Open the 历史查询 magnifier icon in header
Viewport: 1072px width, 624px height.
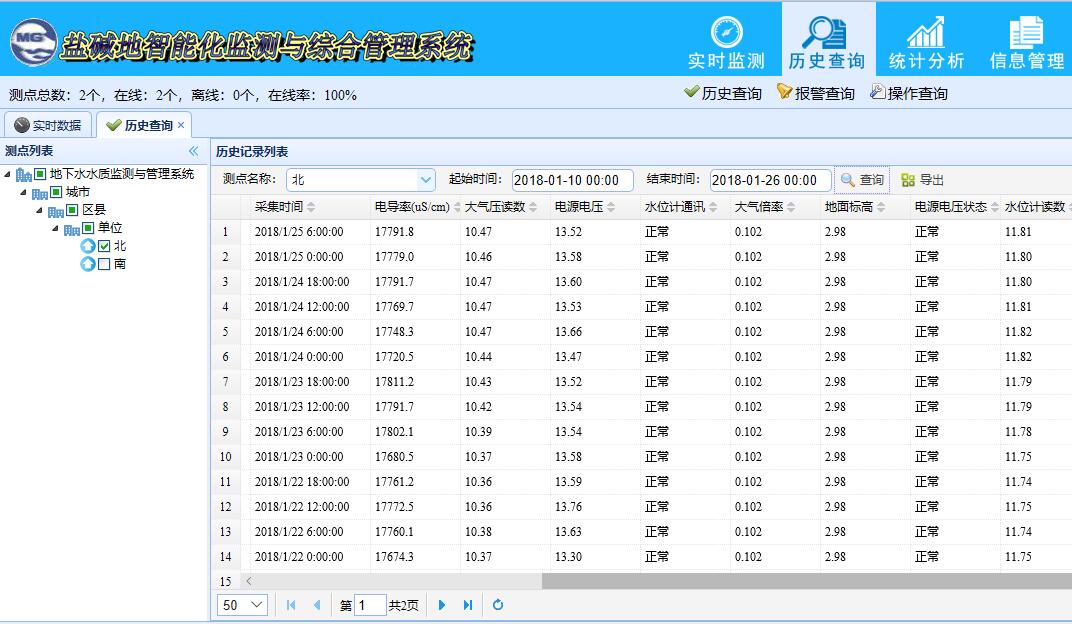tap(825, 31)
